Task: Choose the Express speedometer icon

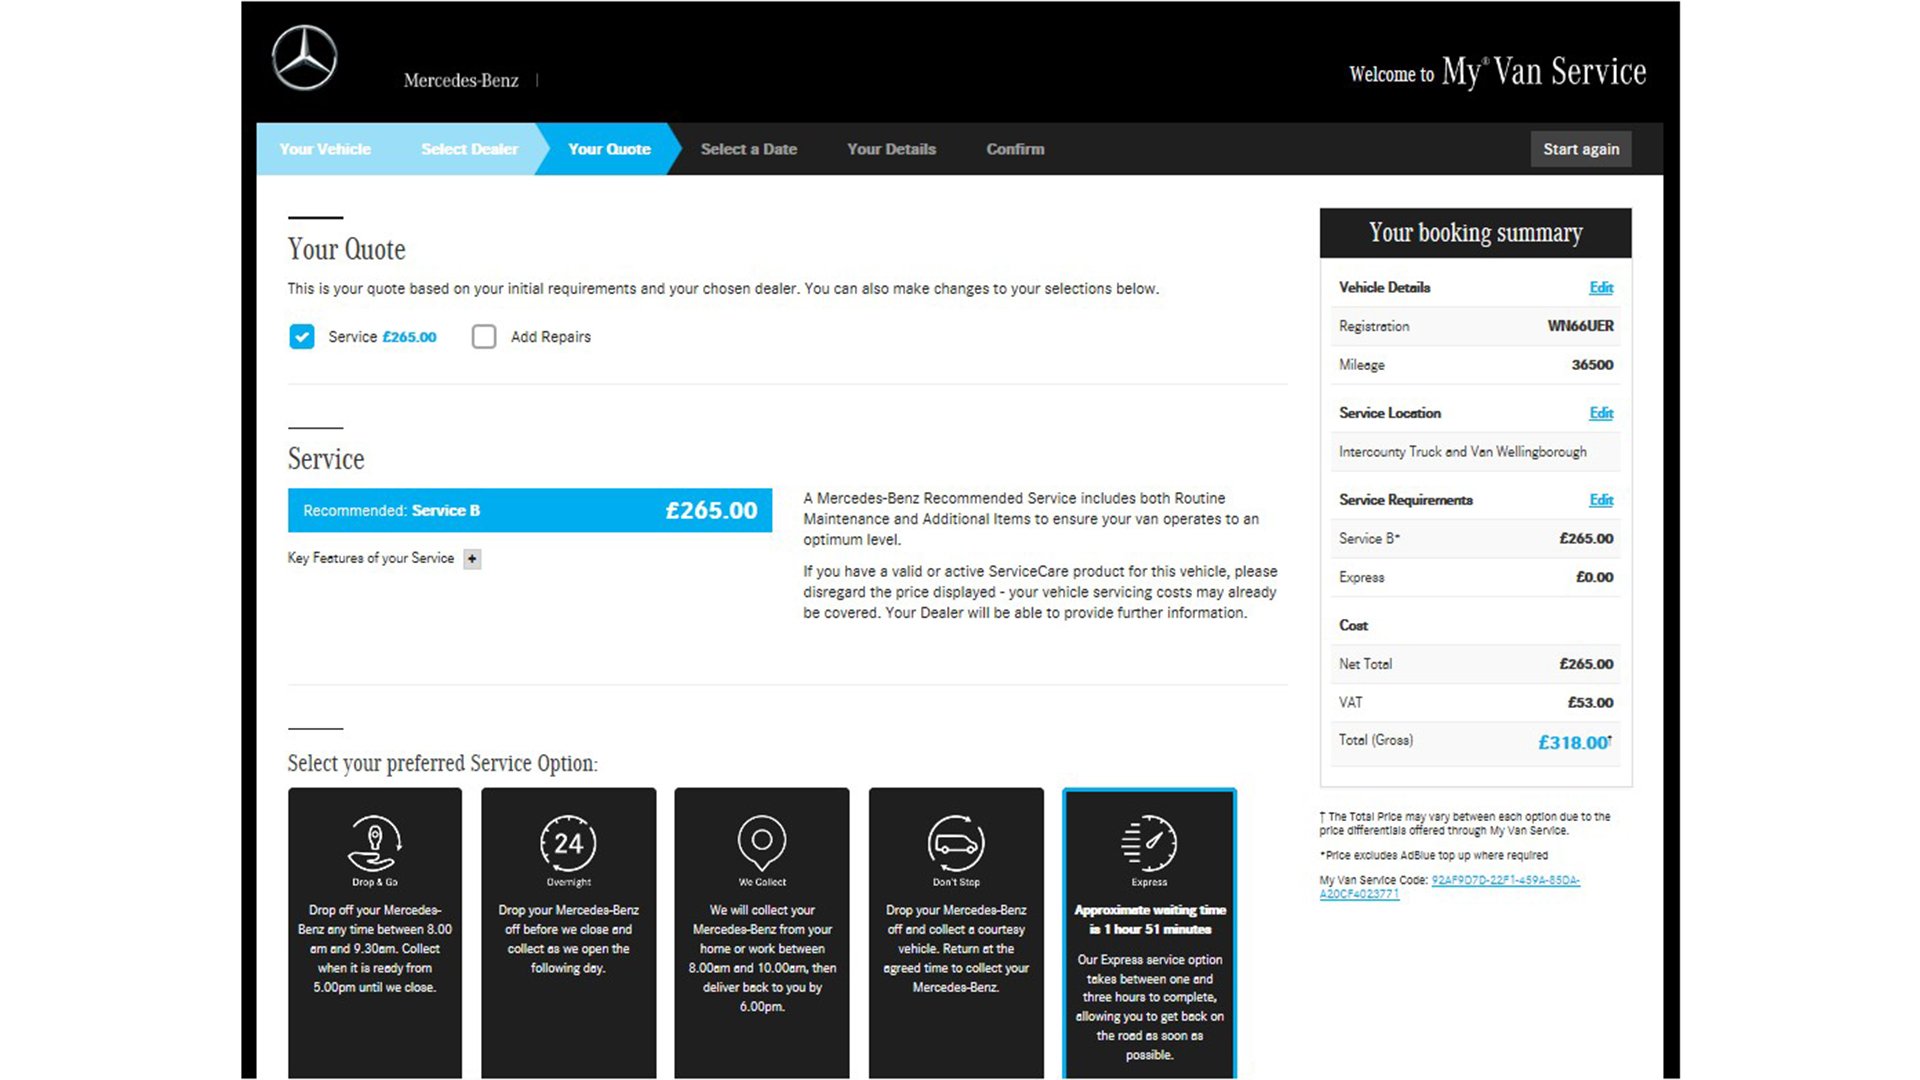Action: (1149, 843)
